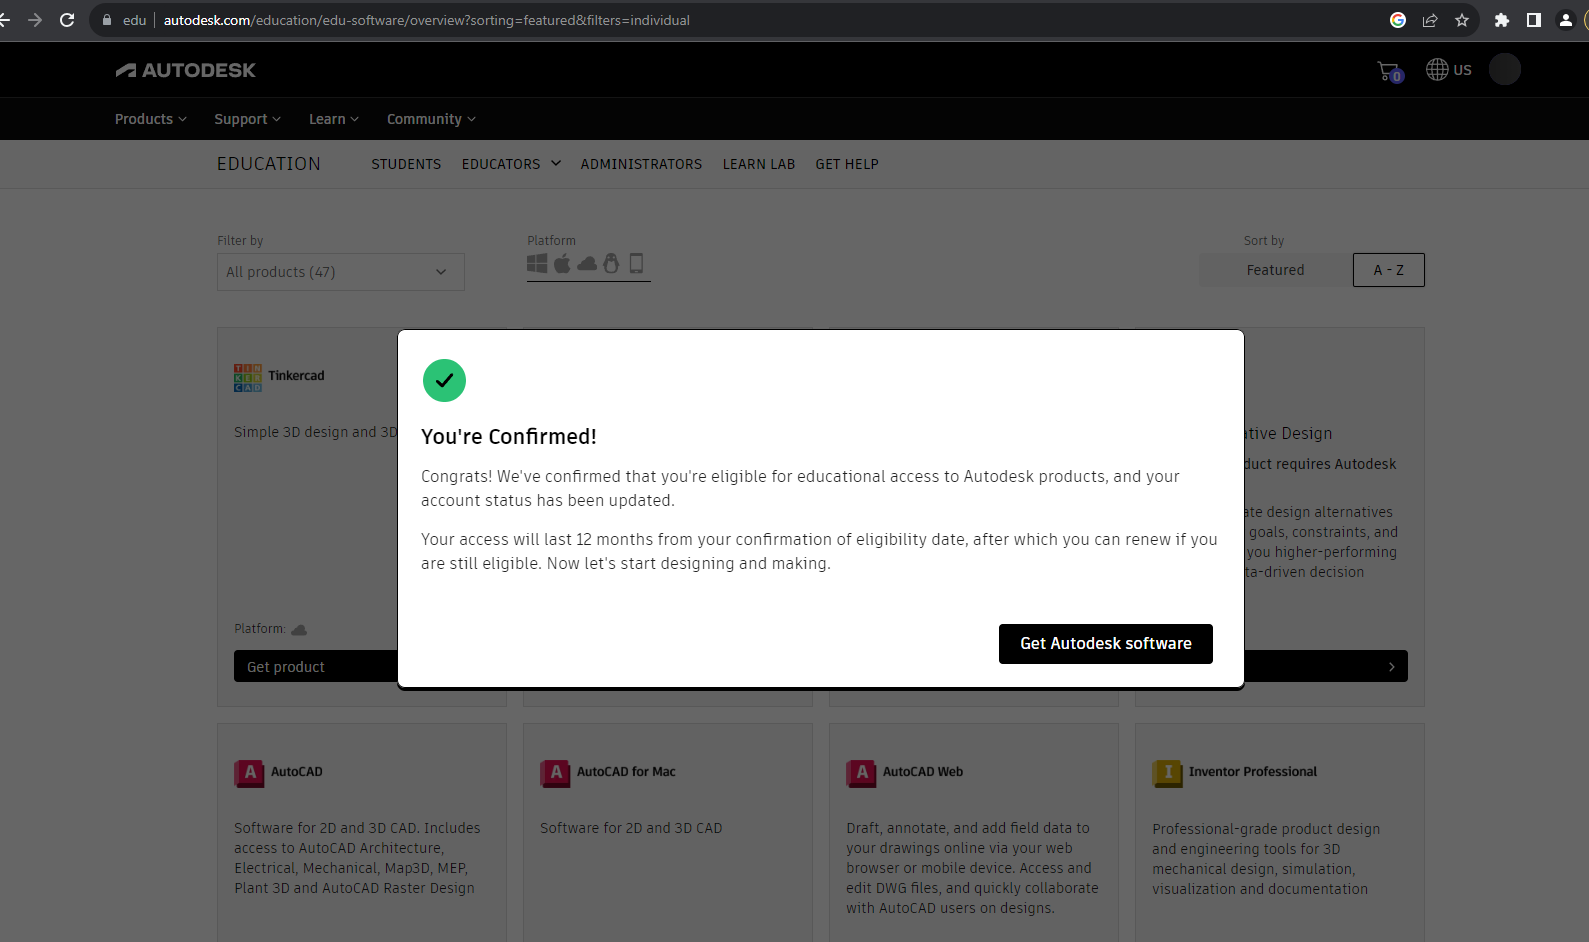
Task: Open the All products (47) filter dropdown
Action: point(341,272)
